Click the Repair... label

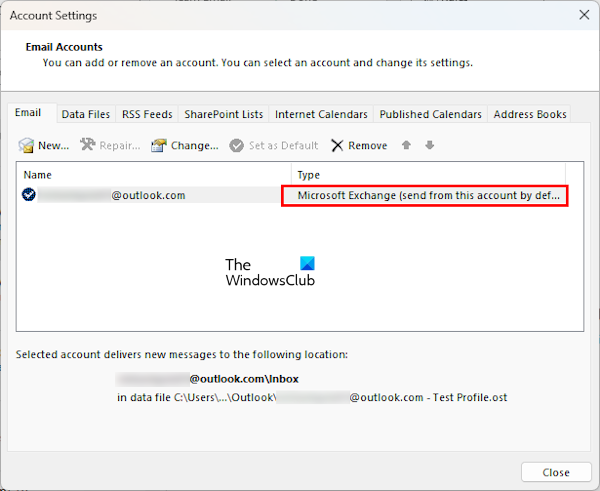click(120, 145)
